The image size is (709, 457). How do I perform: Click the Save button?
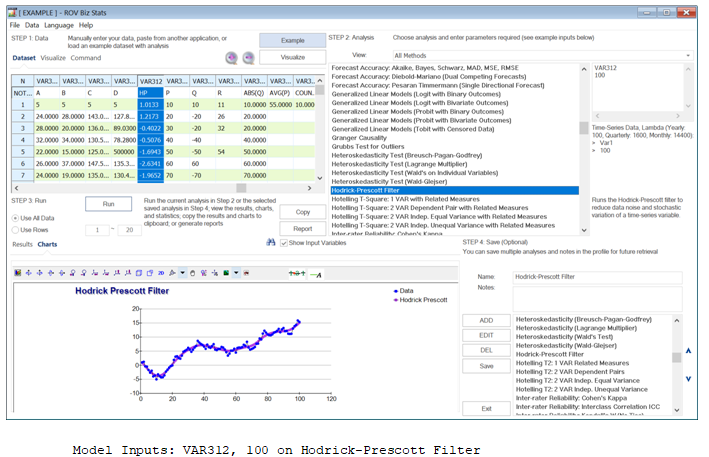[486, 366]
